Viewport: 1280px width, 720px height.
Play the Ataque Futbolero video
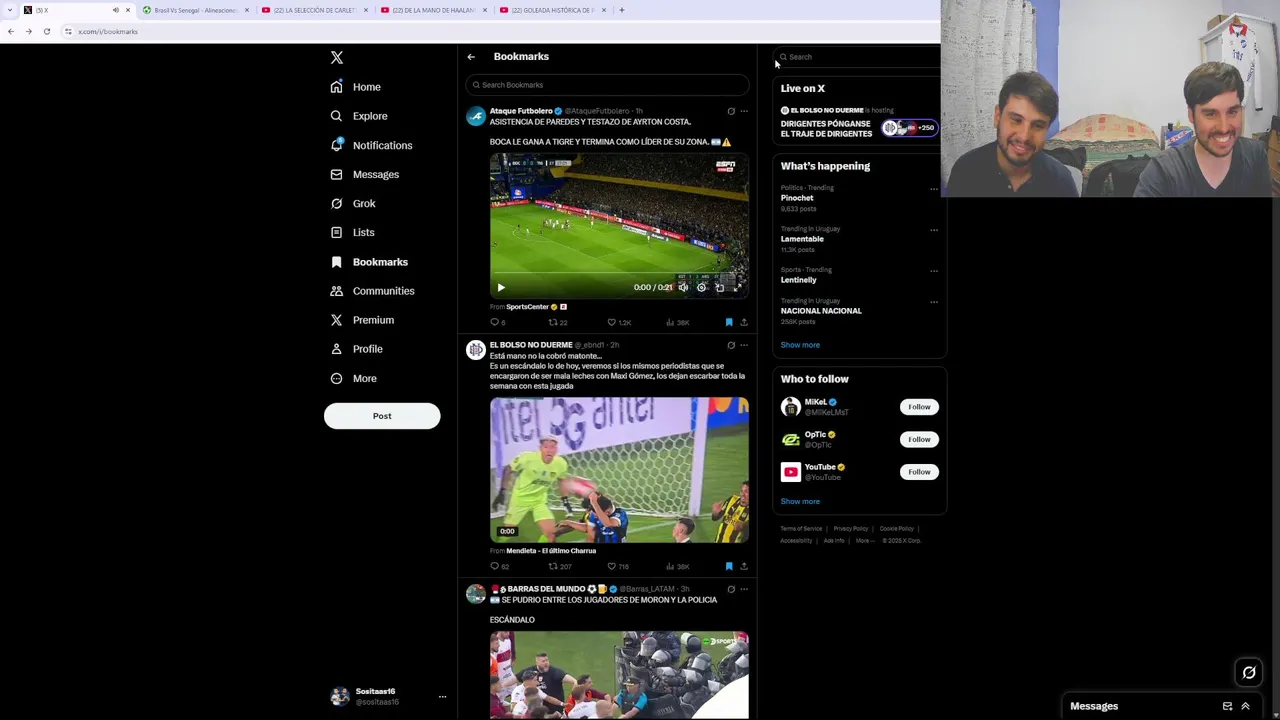(501, 288)
